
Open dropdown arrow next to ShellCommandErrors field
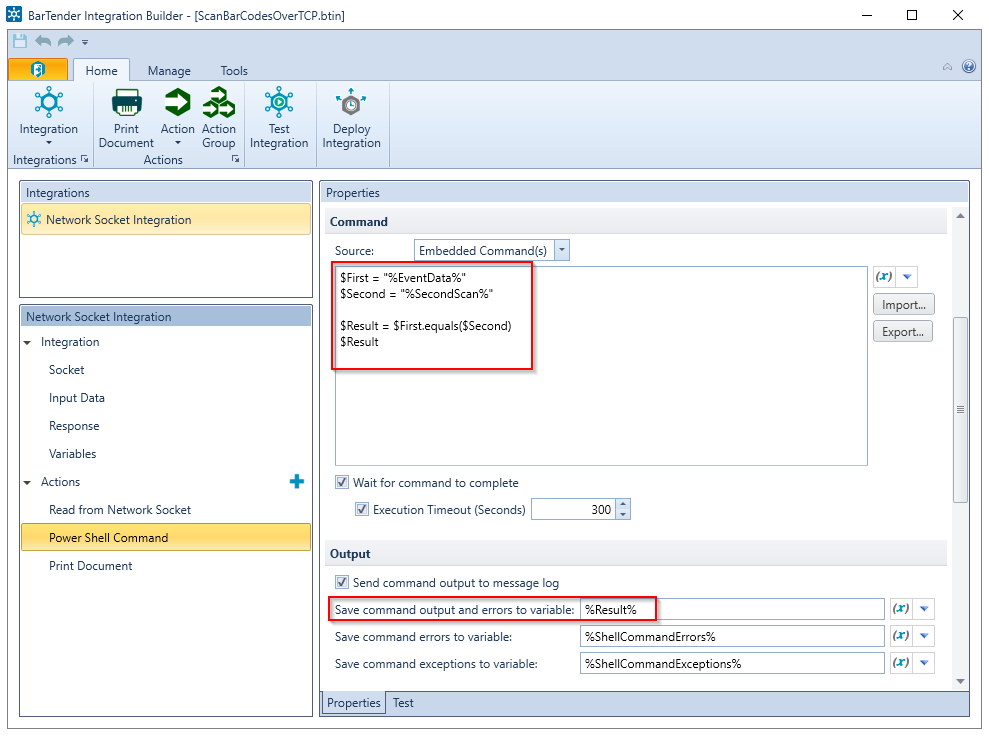pyautogui.click(x=924, y=636)
